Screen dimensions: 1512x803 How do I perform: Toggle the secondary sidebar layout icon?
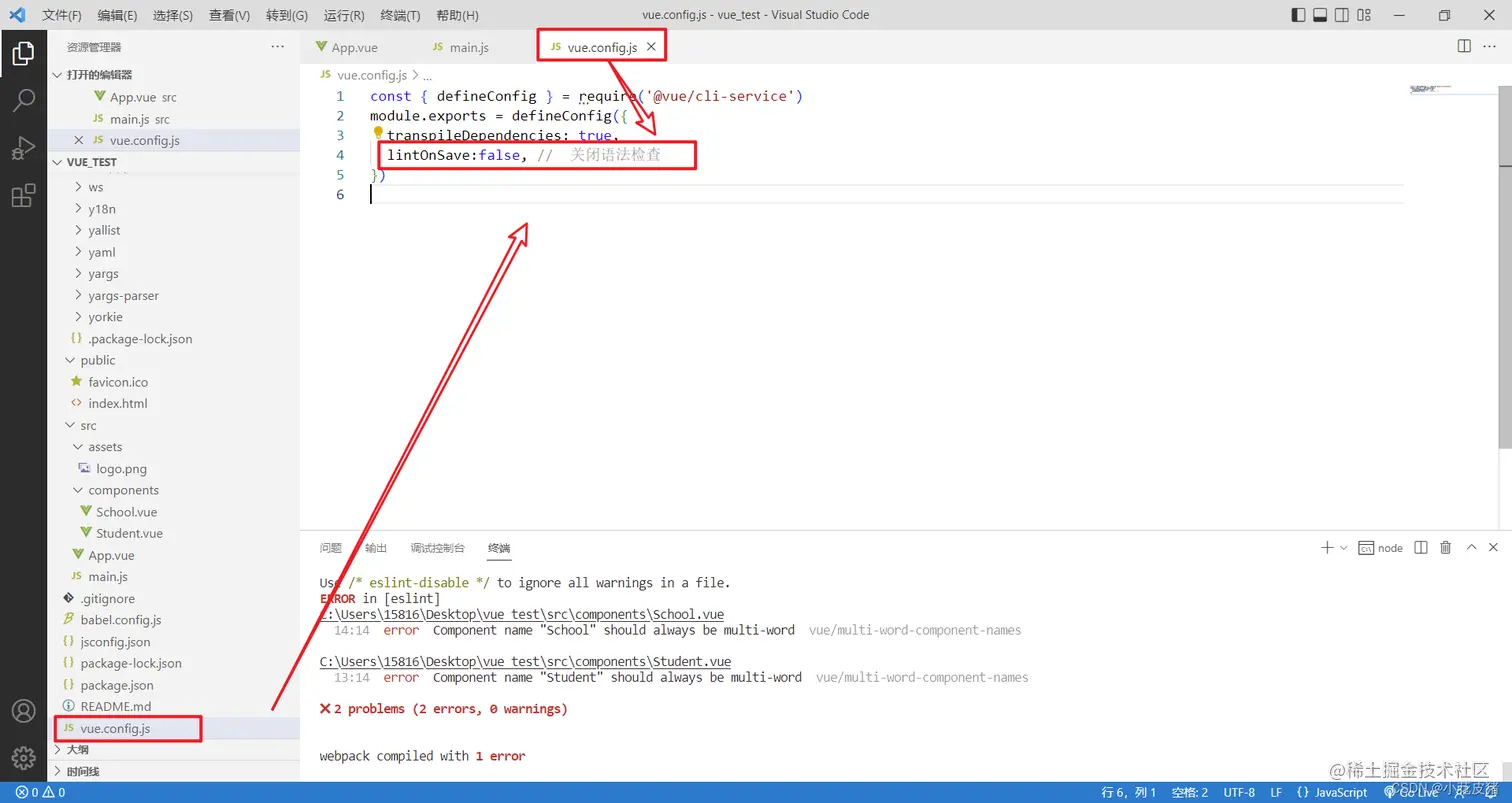pyautogui.click(x=1342, y=15)
